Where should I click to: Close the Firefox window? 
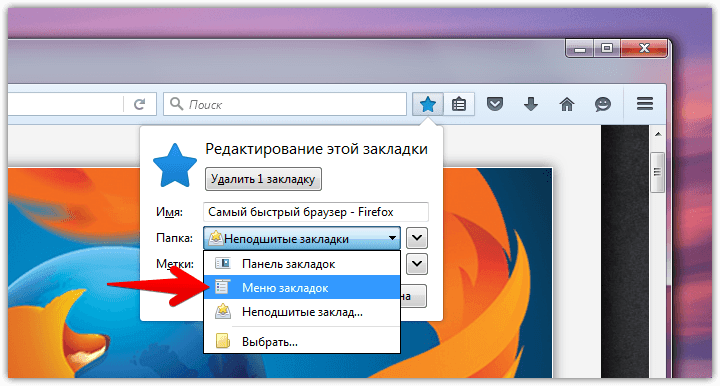[x=644, y=48]
